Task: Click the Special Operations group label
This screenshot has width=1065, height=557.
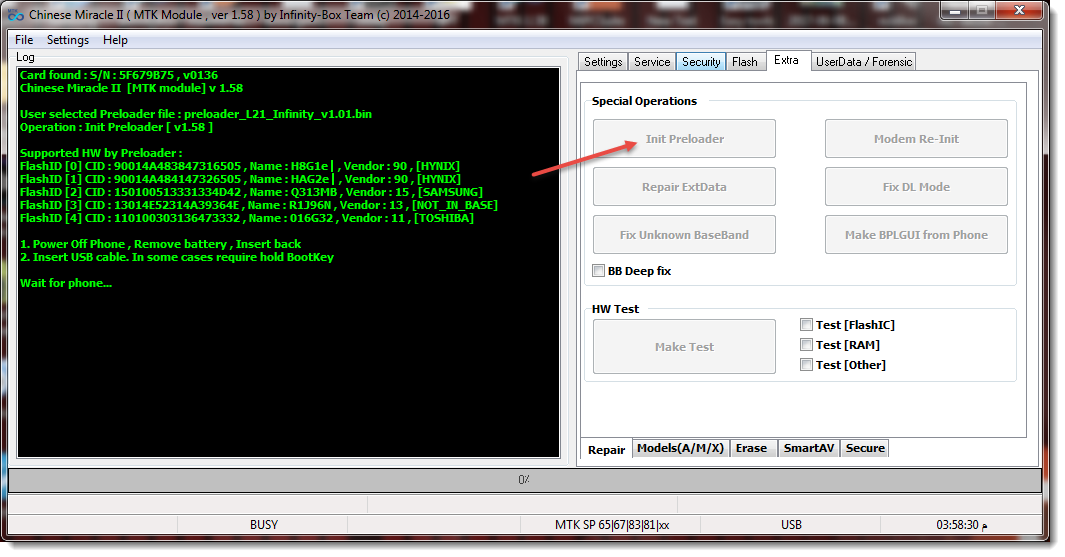Action: point(644,101)
